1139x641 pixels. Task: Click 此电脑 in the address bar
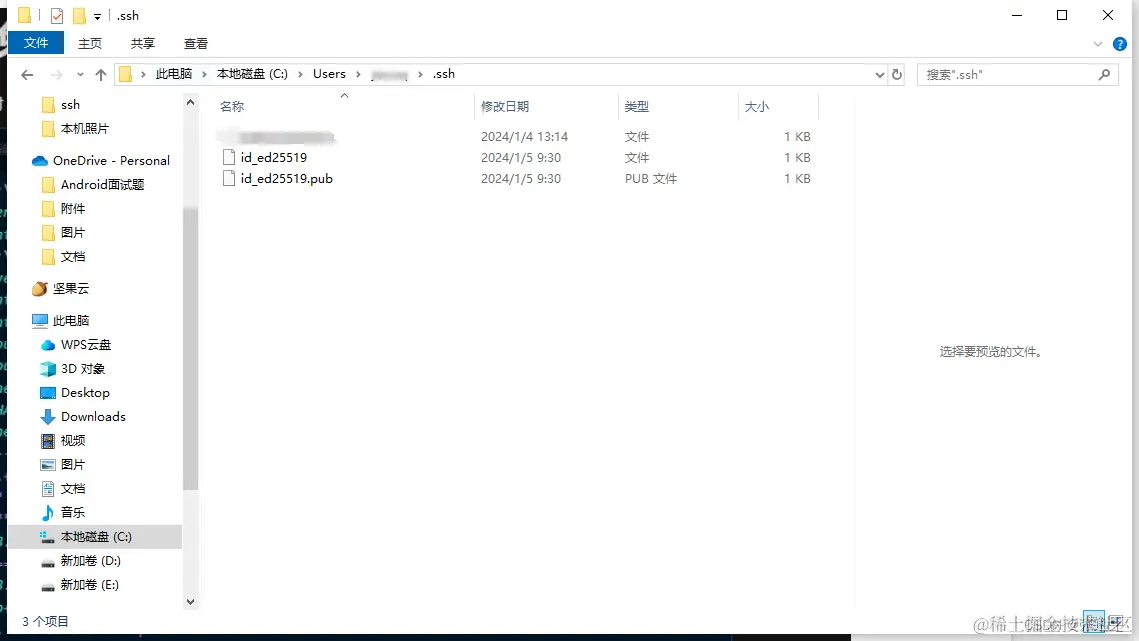pos(174,73)
